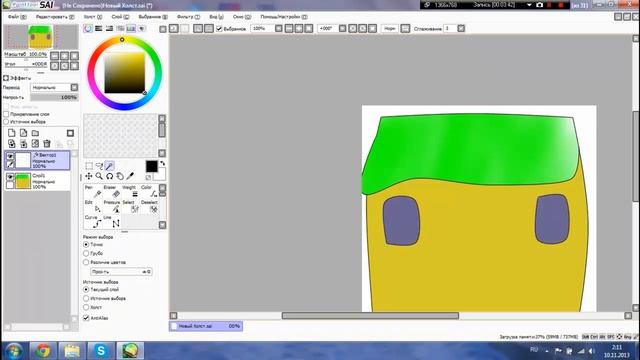The width and height of the screenshot is (640, 360).
Task: Select the Слой1 layer
Action: [x=37, y=181]
